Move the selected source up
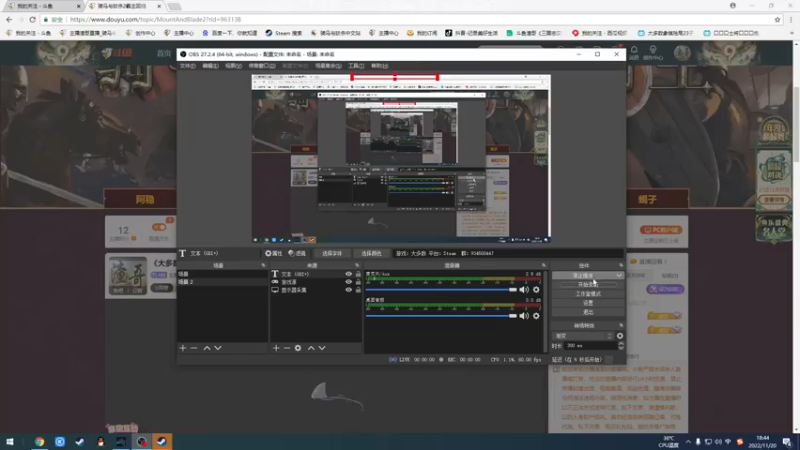800x450 pixels. pyautogui.click(x=311, y=348)
